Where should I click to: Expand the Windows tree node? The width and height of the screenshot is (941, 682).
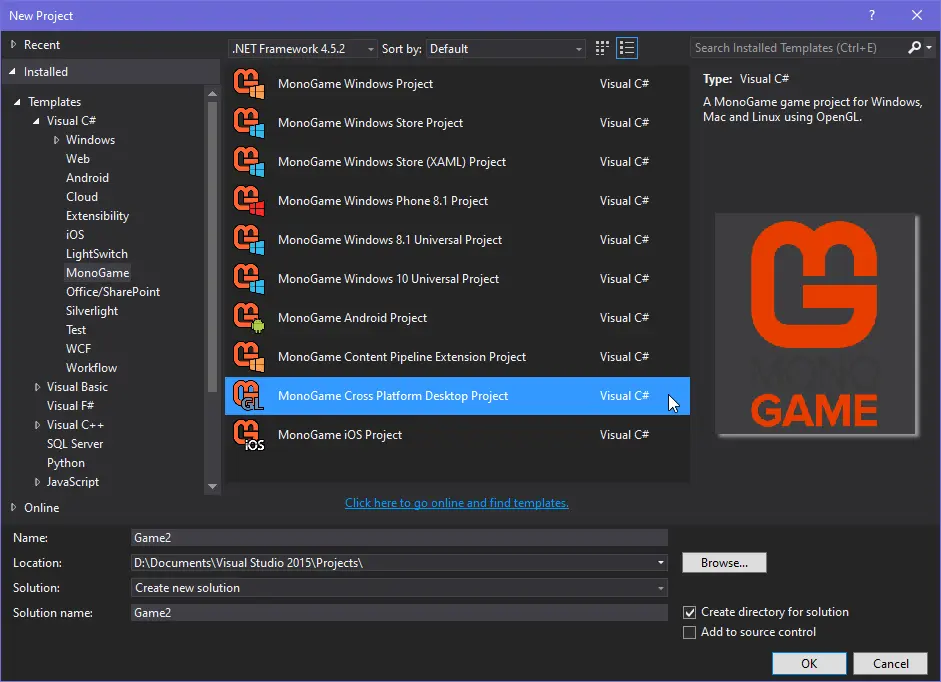tap(56, 140)
